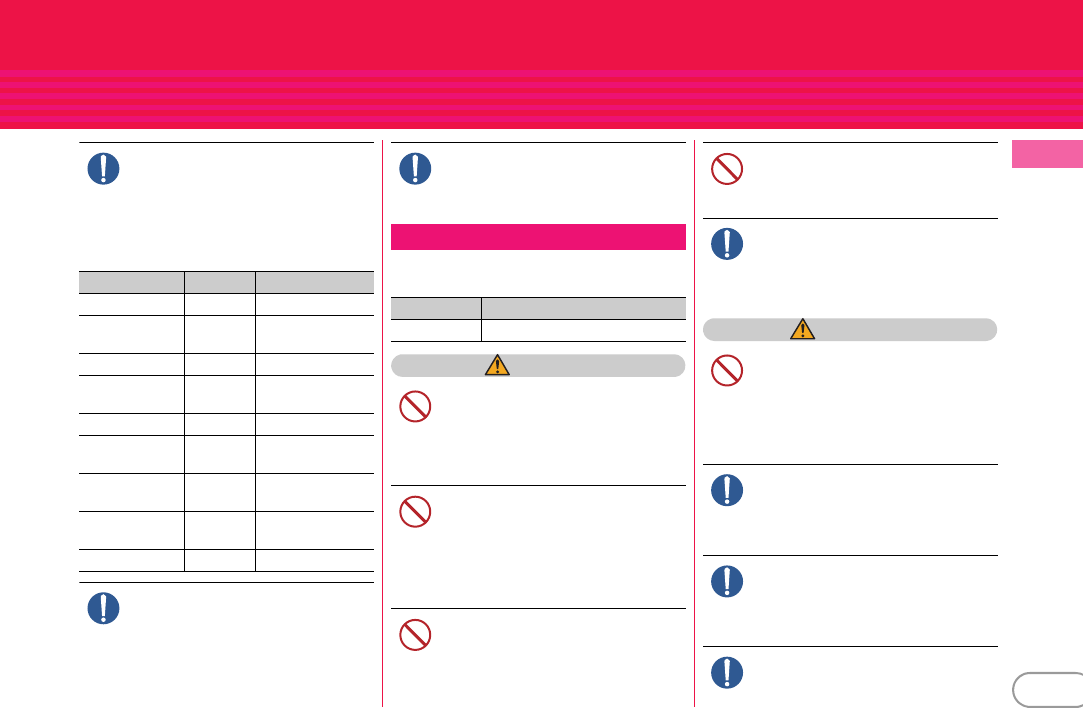Click the last prohibition icon in middle column
This screenshot has width=1083, height=708.
[415, 635]
